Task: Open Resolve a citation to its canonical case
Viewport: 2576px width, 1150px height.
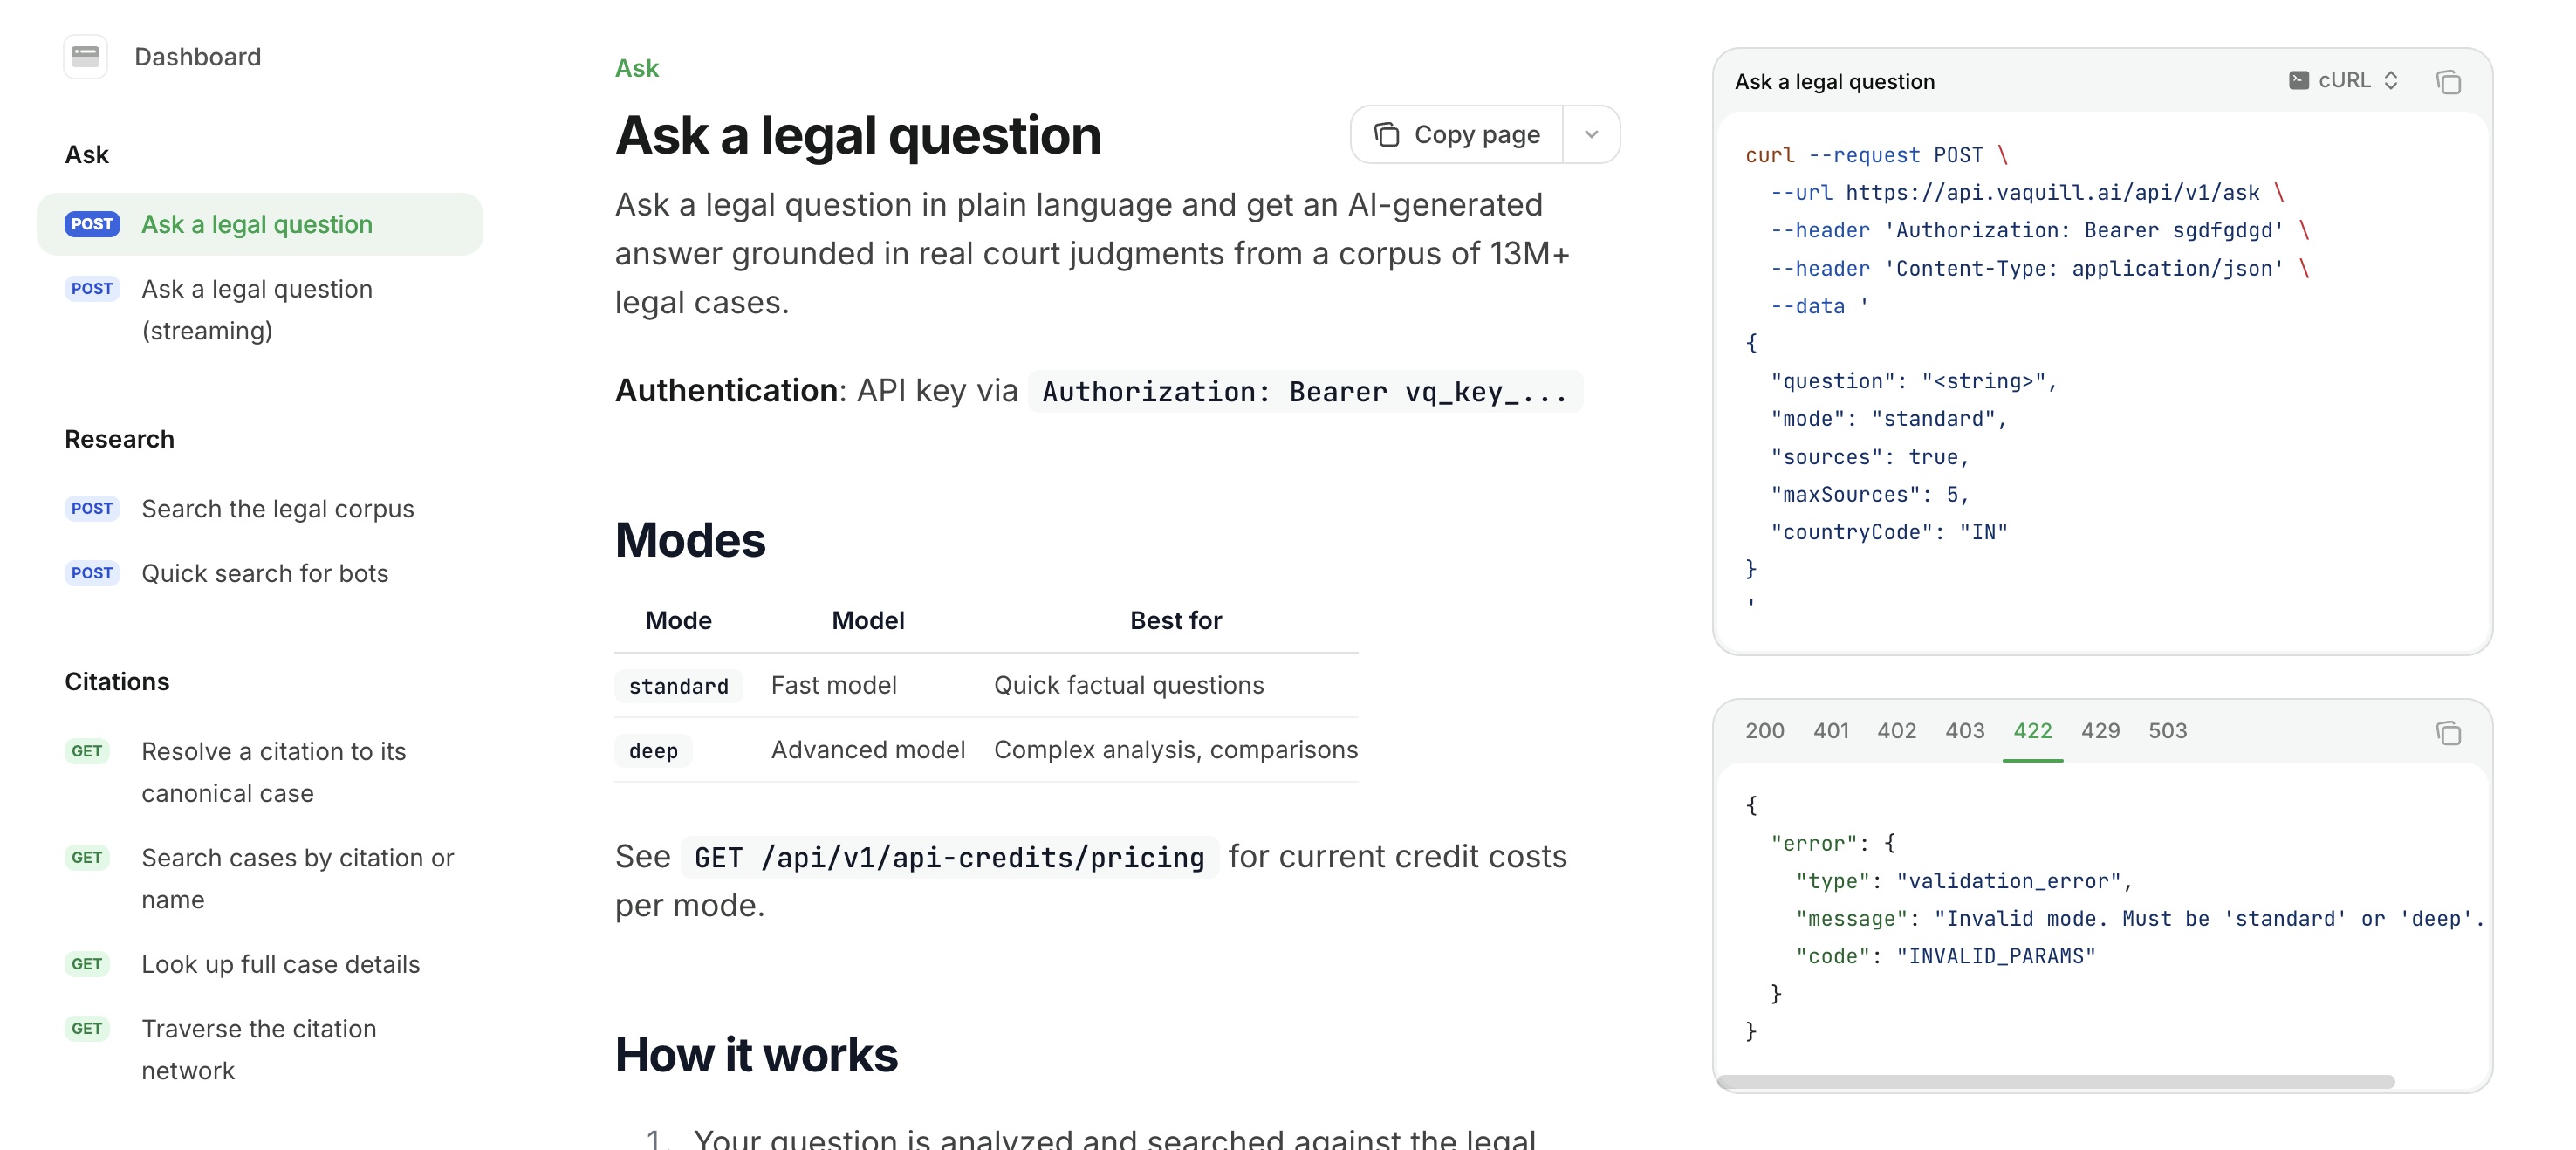Action: tap(260, 772)
